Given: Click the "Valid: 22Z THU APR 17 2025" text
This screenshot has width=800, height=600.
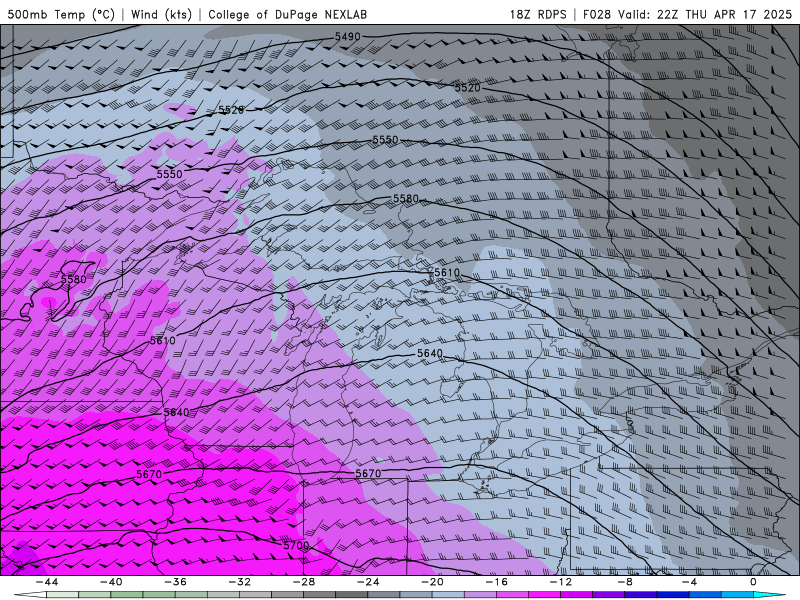Looking at the screenshot, I should [705, 14].
